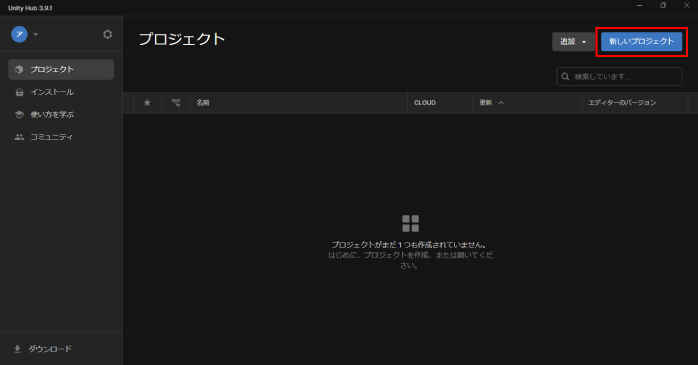This screenshot has width=698, height=365.
Task: Click the graduation cap learn icon
Action: [x=19, y=114]
